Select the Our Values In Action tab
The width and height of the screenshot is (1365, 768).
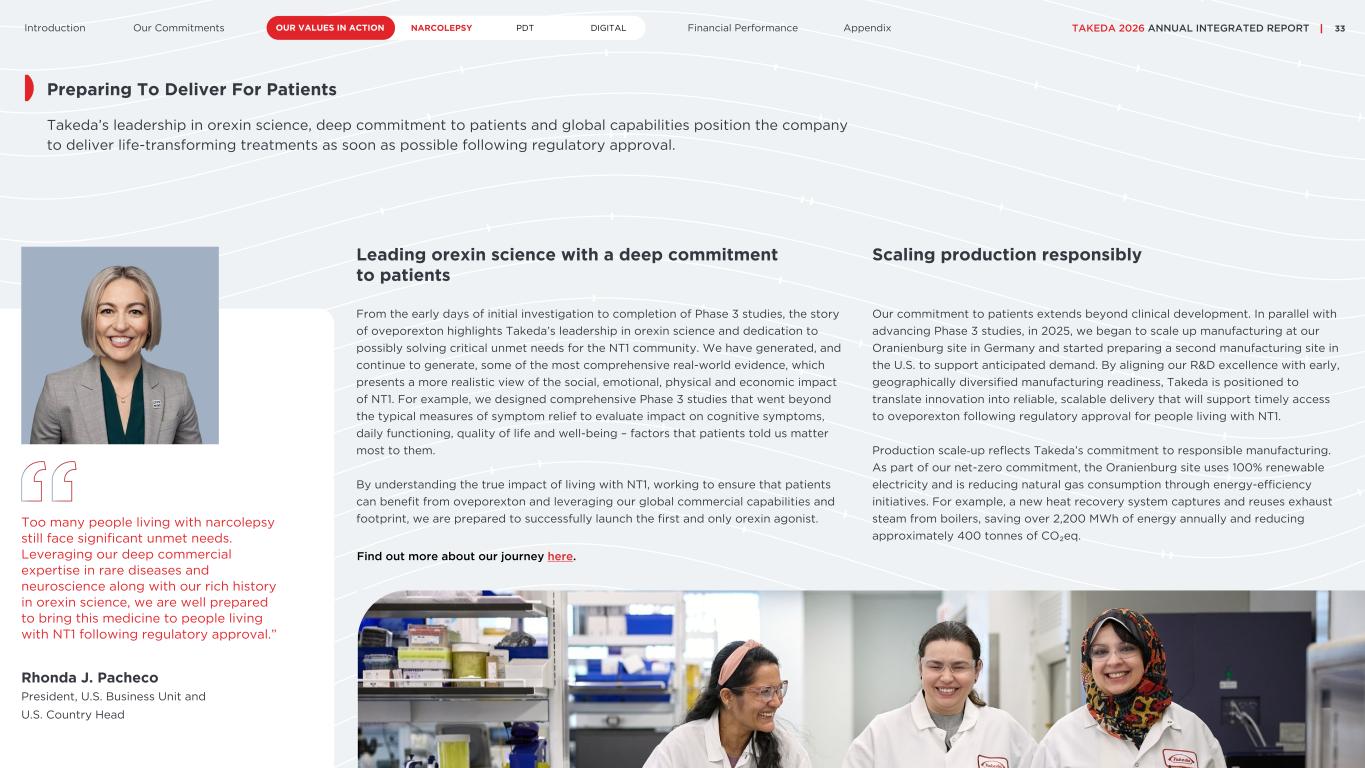tap(330, 28)
